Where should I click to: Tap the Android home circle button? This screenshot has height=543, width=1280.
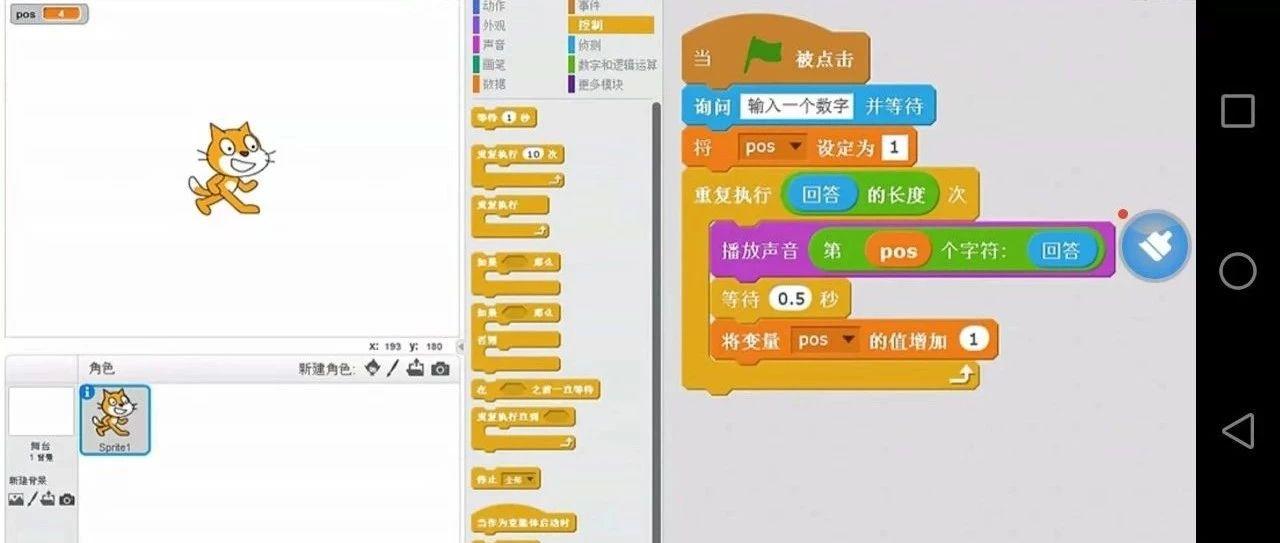pyautogui.click(x=1238, y=271)
